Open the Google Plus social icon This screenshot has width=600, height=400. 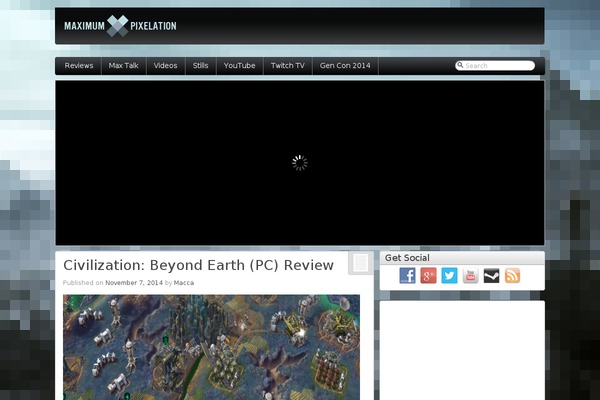(428, 275)
